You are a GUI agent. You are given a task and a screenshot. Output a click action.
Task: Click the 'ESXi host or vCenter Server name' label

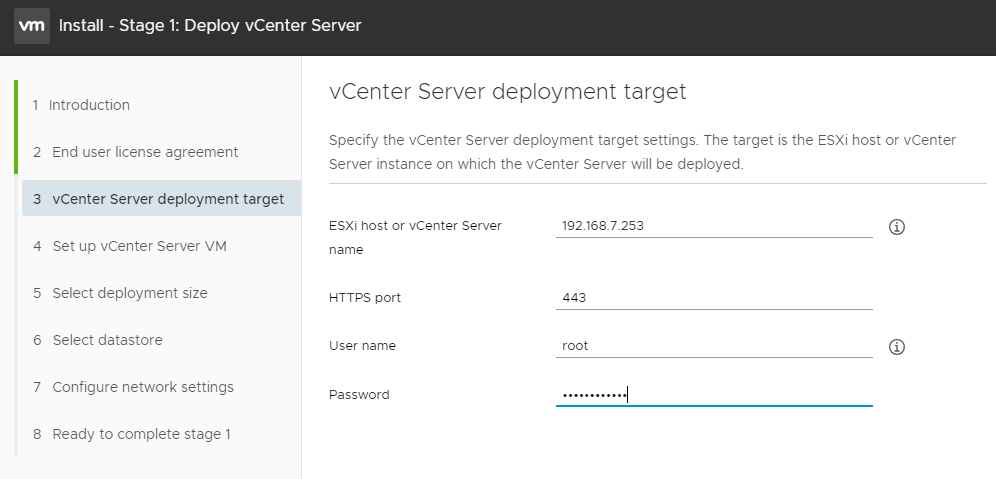point(415,238)
